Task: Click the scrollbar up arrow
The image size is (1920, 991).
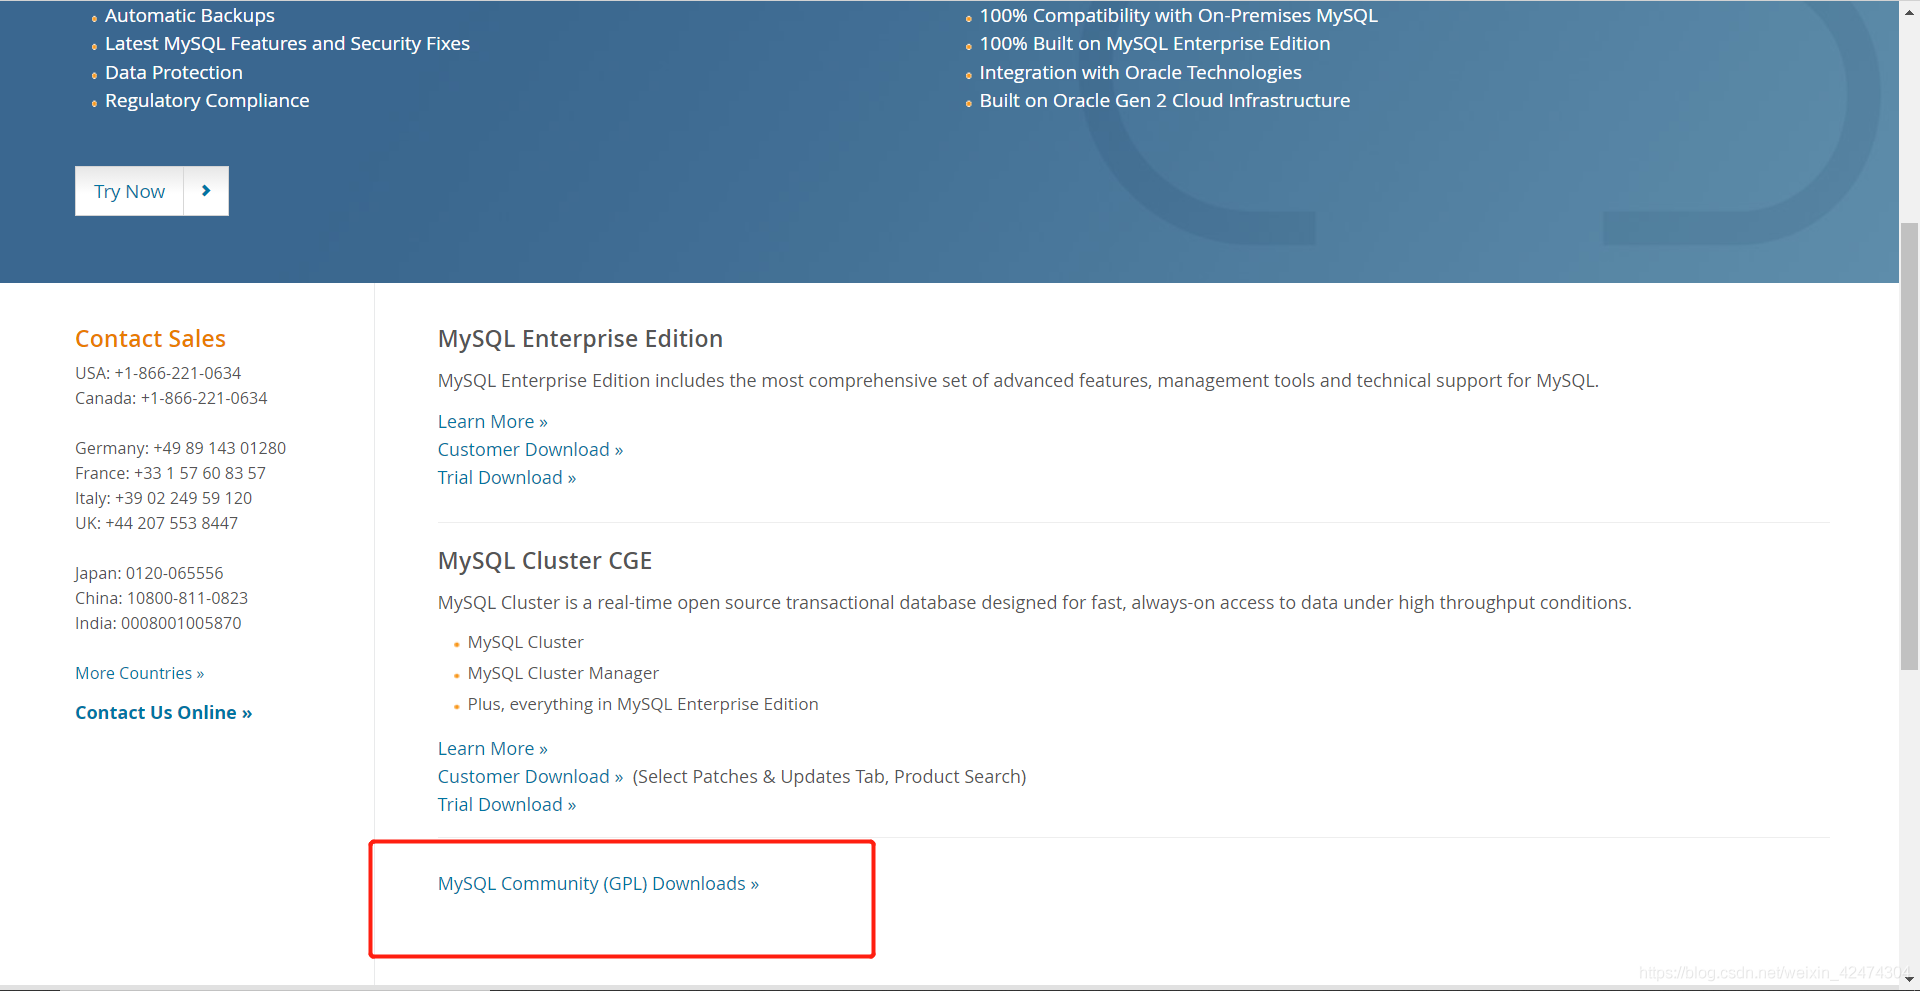Action: 1908,10
